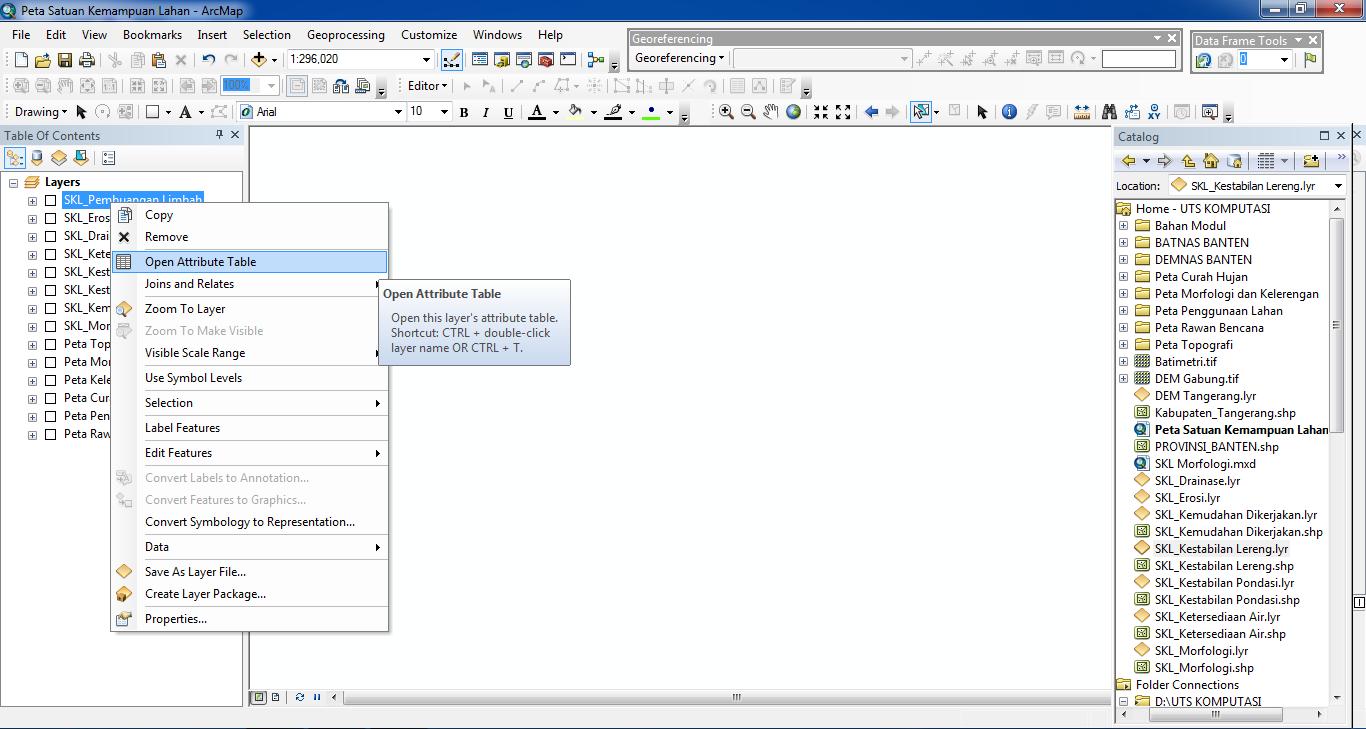Click the Table Of Contents Options icon
The image size is (1366, 729).
(x=109, y=158)
